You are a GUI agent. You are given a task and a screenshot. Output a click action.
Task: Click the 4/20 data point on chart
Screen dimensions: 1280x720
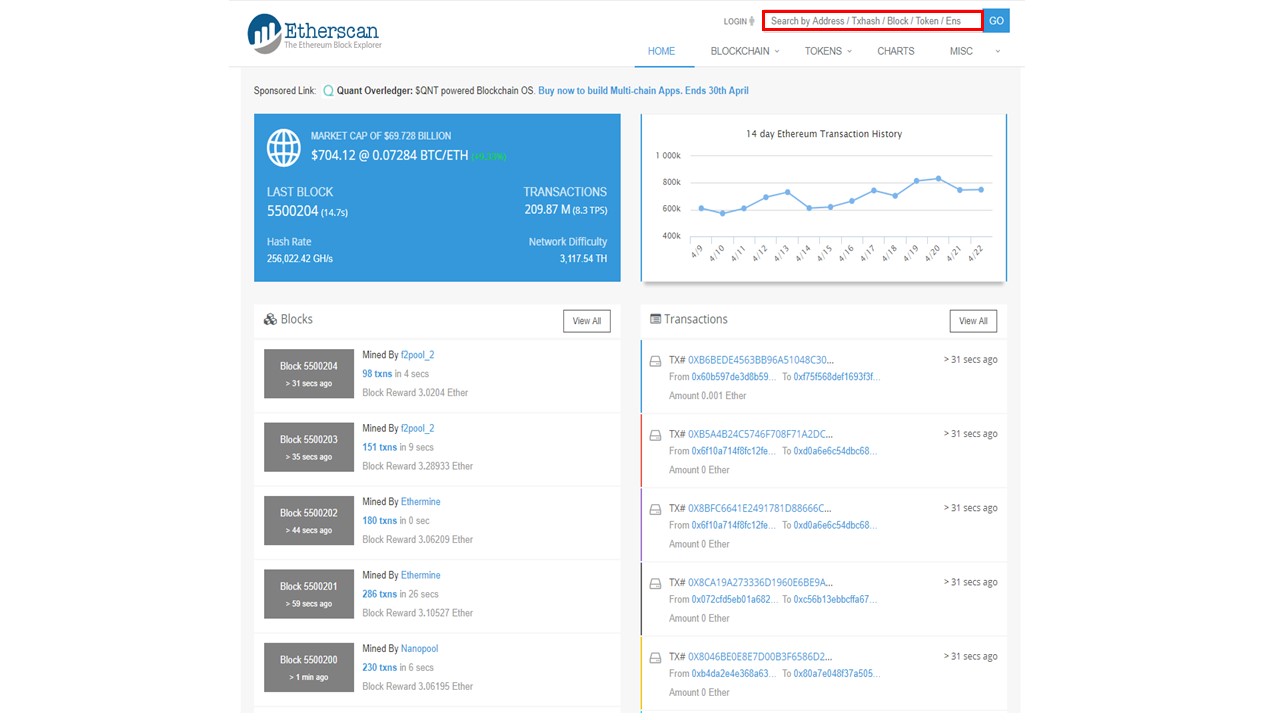[x=938, y=178]
